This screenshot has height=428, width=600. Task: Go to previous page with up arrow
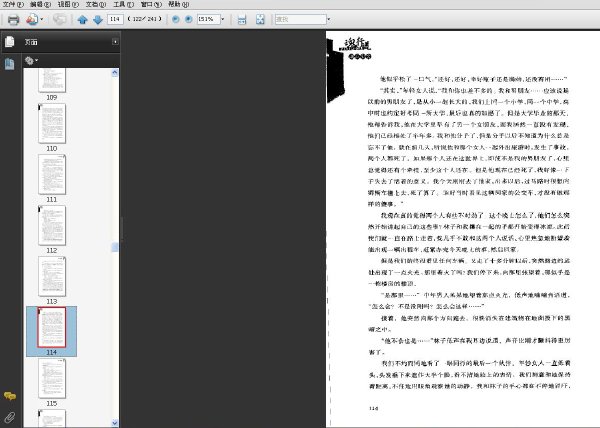click(x=82, y=20)
